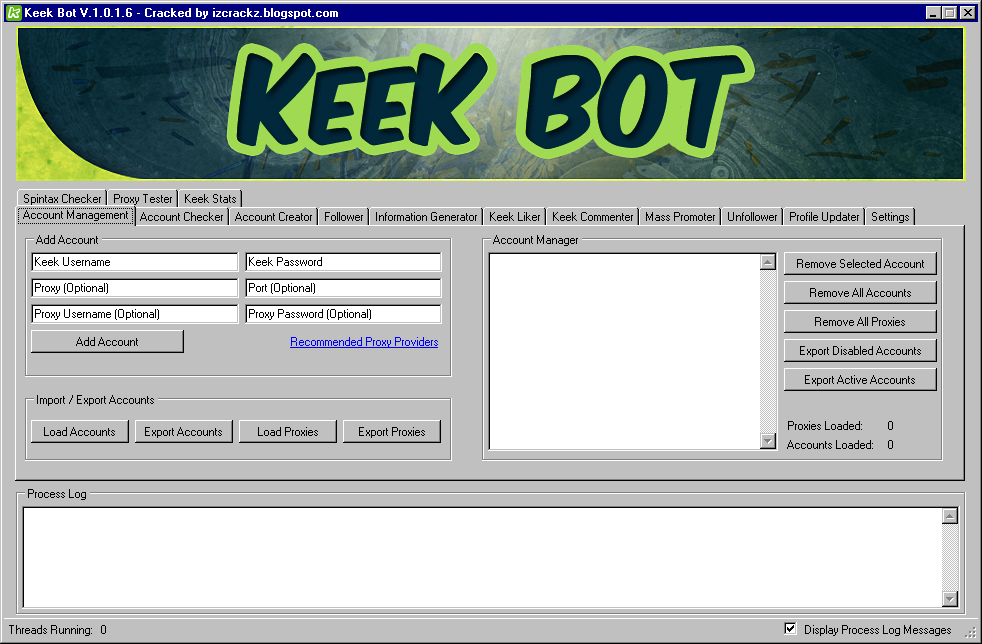
Task: Click the Threads Running status text
Action: click(x=58, y=630)
